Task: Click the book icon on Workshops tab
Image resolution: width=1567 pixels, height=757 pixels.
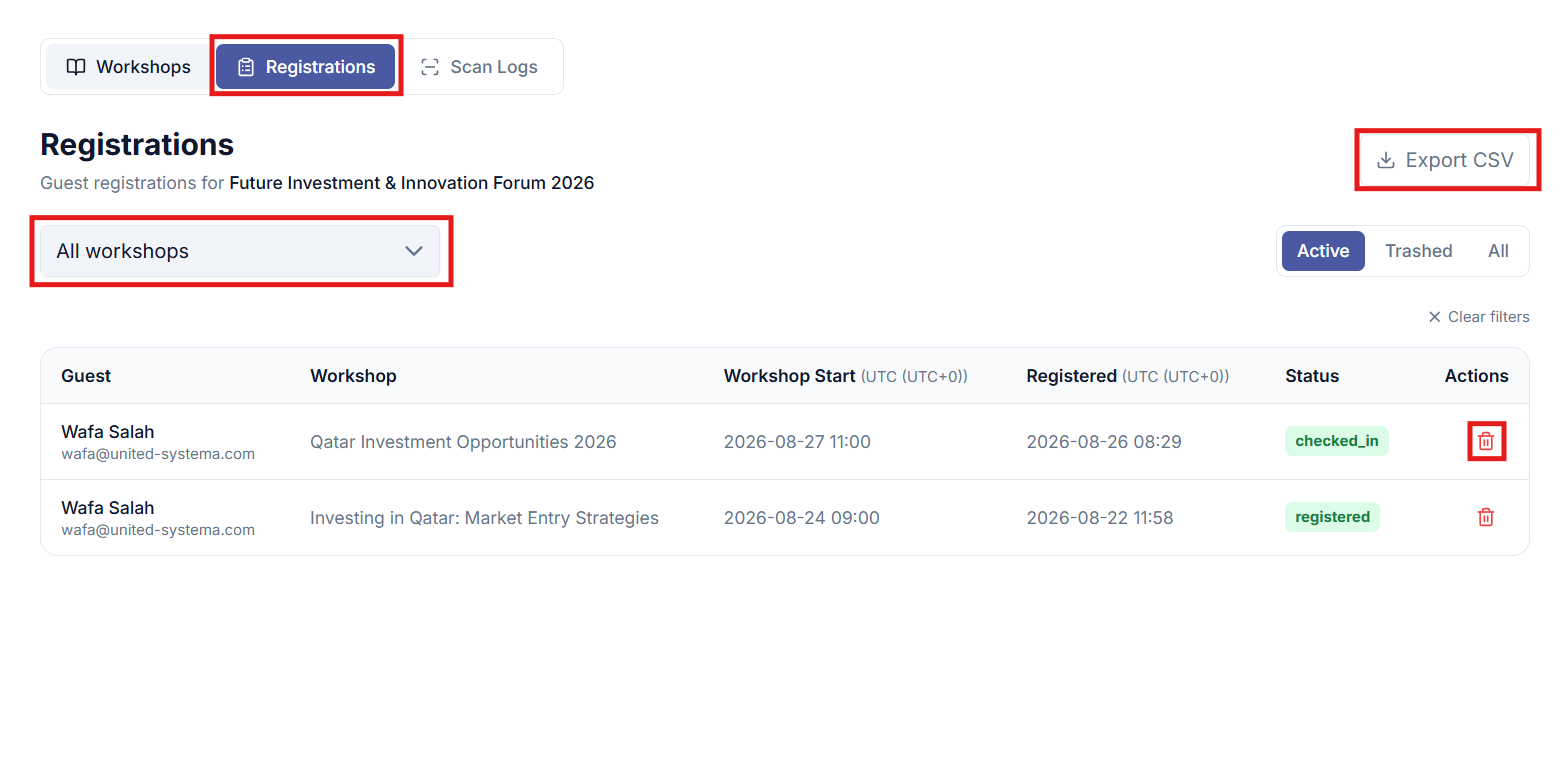Action: point(76,67)
